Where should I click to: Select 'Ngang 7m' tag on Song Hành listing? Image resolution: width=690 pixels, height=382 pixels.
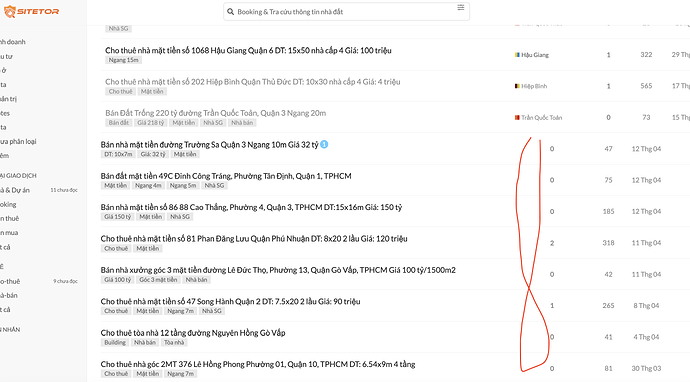click(180, 311)
